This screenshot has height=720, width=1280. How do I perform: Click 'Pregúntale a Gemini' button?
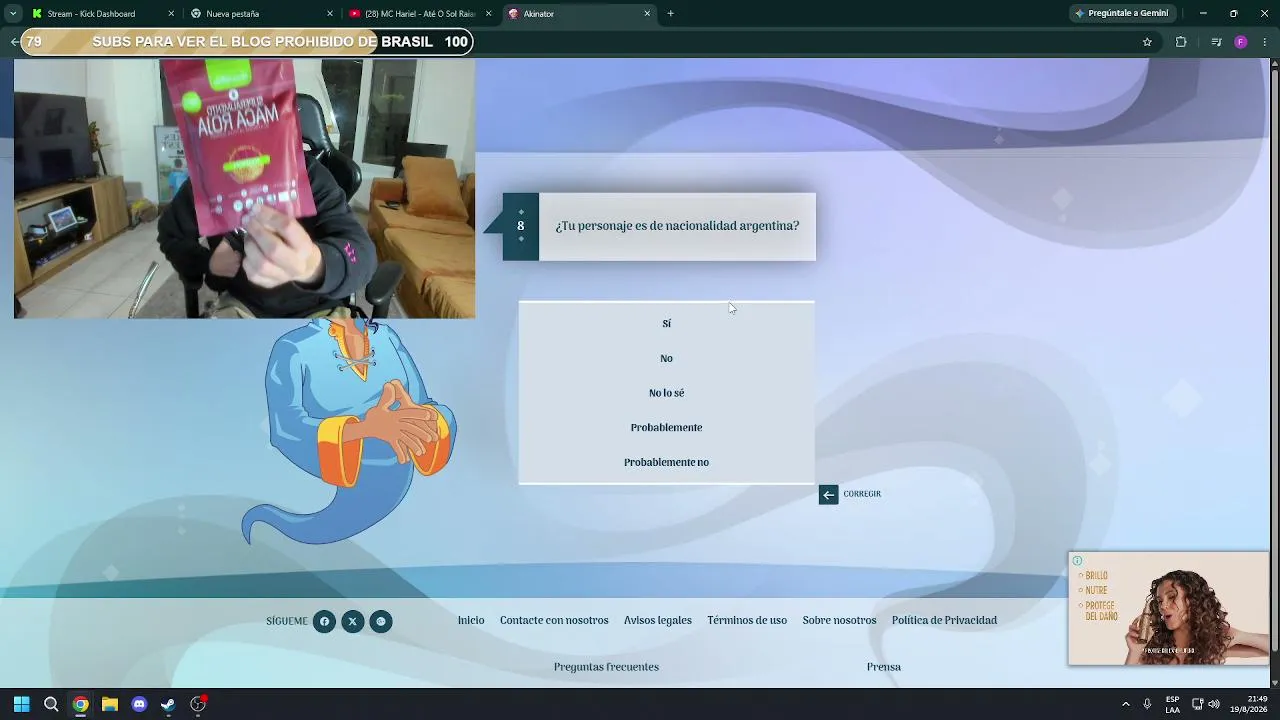1122,14
